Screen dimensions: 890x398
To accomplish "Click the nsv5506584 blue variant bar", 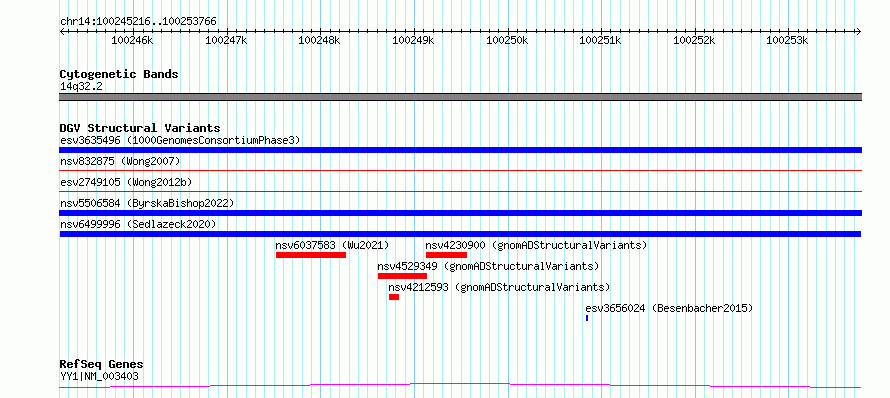I will click(x=460, y=213).
